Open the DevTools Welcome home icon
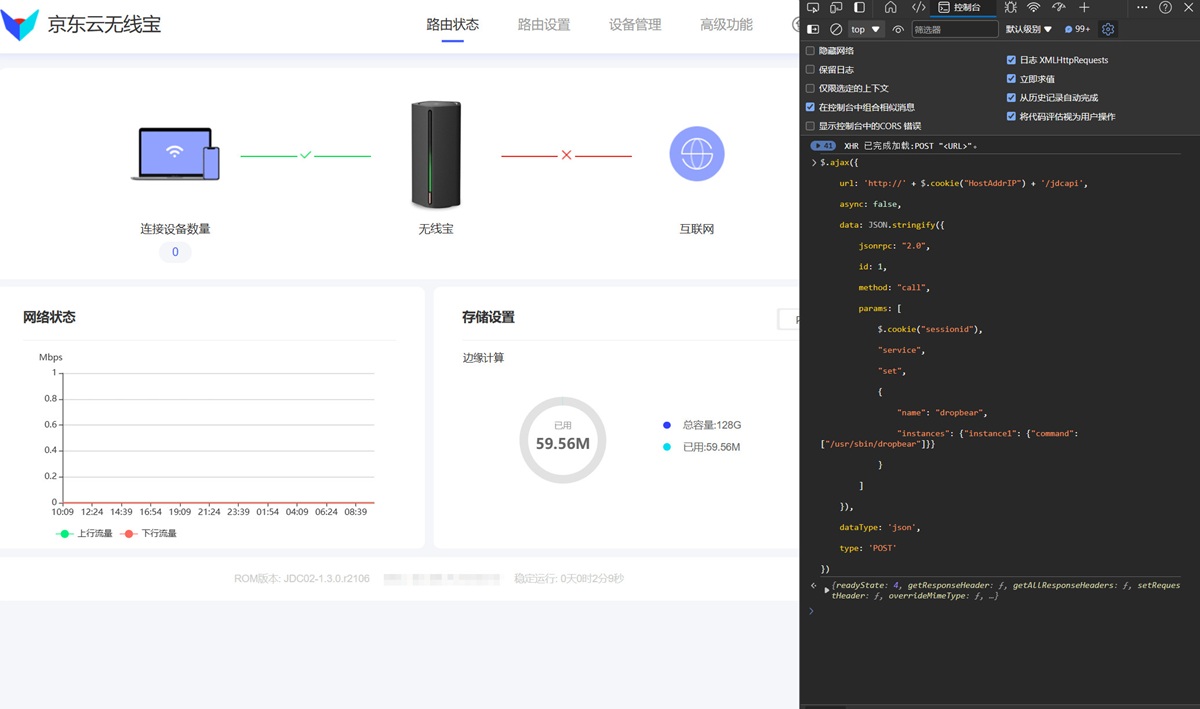 coord(890,8)
